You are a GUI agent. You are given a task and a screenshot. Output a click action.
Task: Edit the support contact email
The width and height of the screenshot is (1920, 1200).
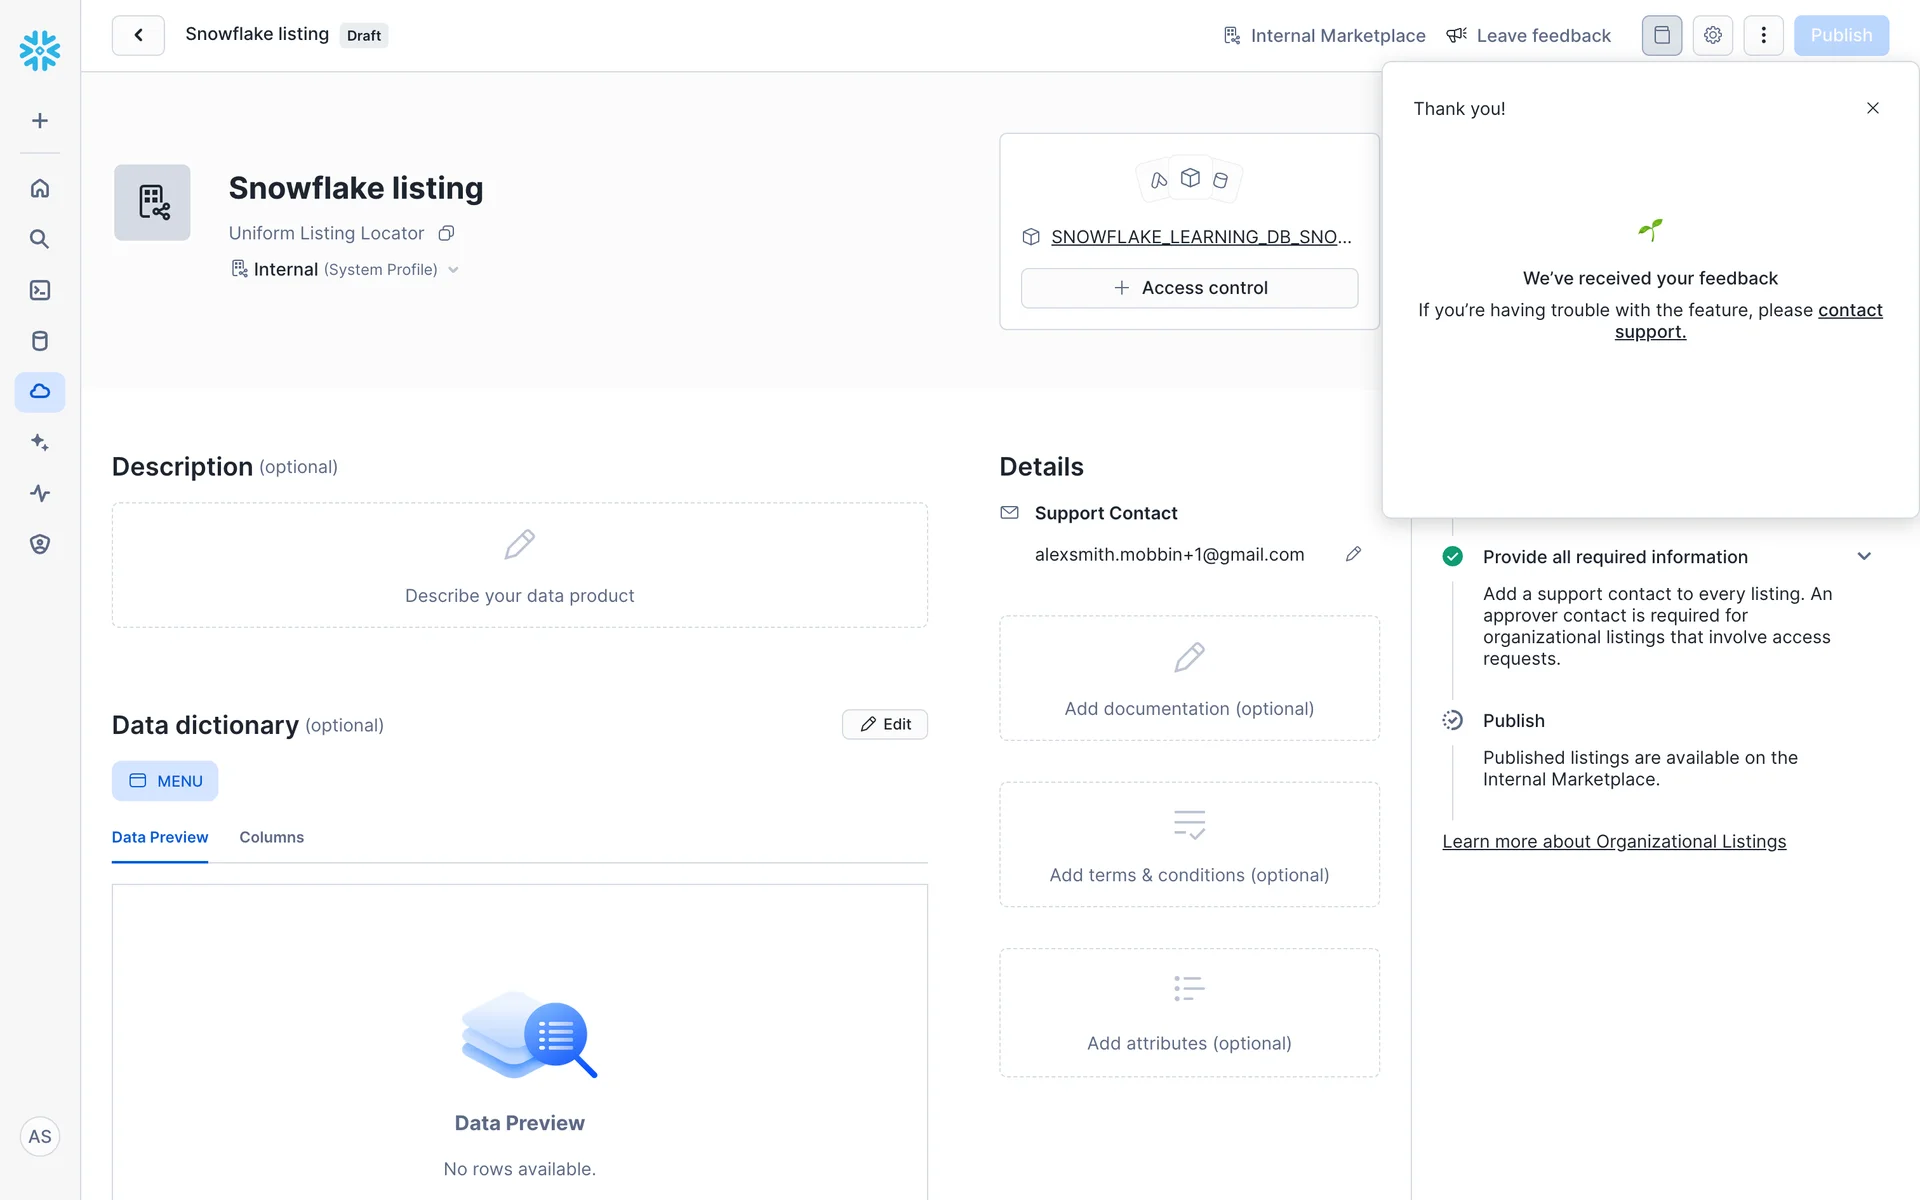coord(1353,554)
